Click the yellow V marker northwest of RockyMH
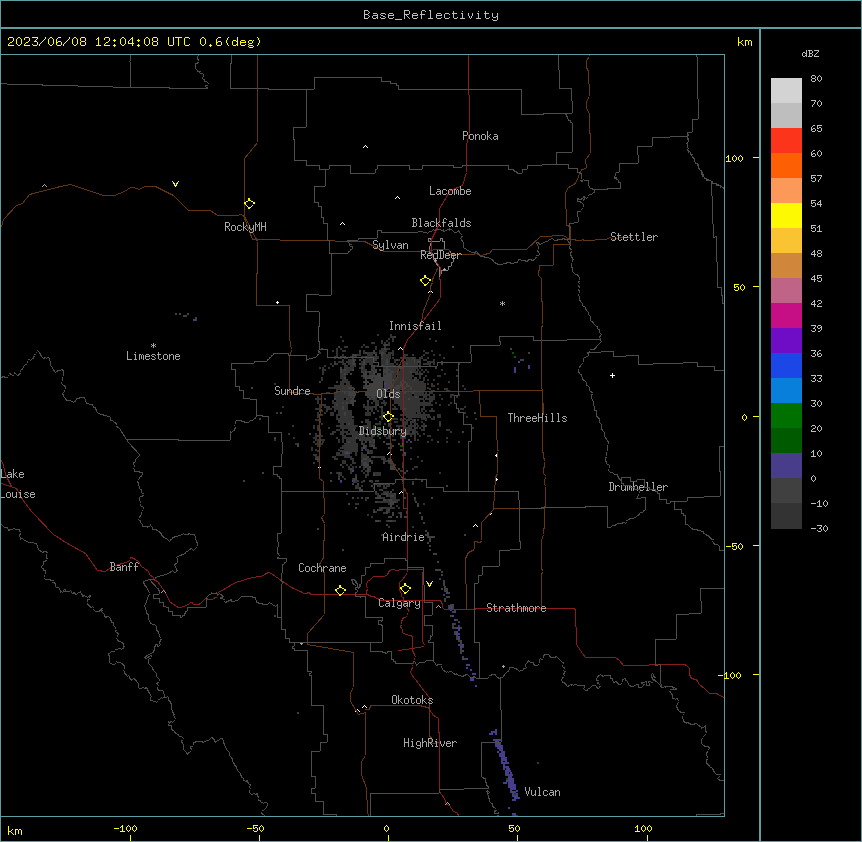The height and width of the screenshot is (842, 862). pos(175,184)
